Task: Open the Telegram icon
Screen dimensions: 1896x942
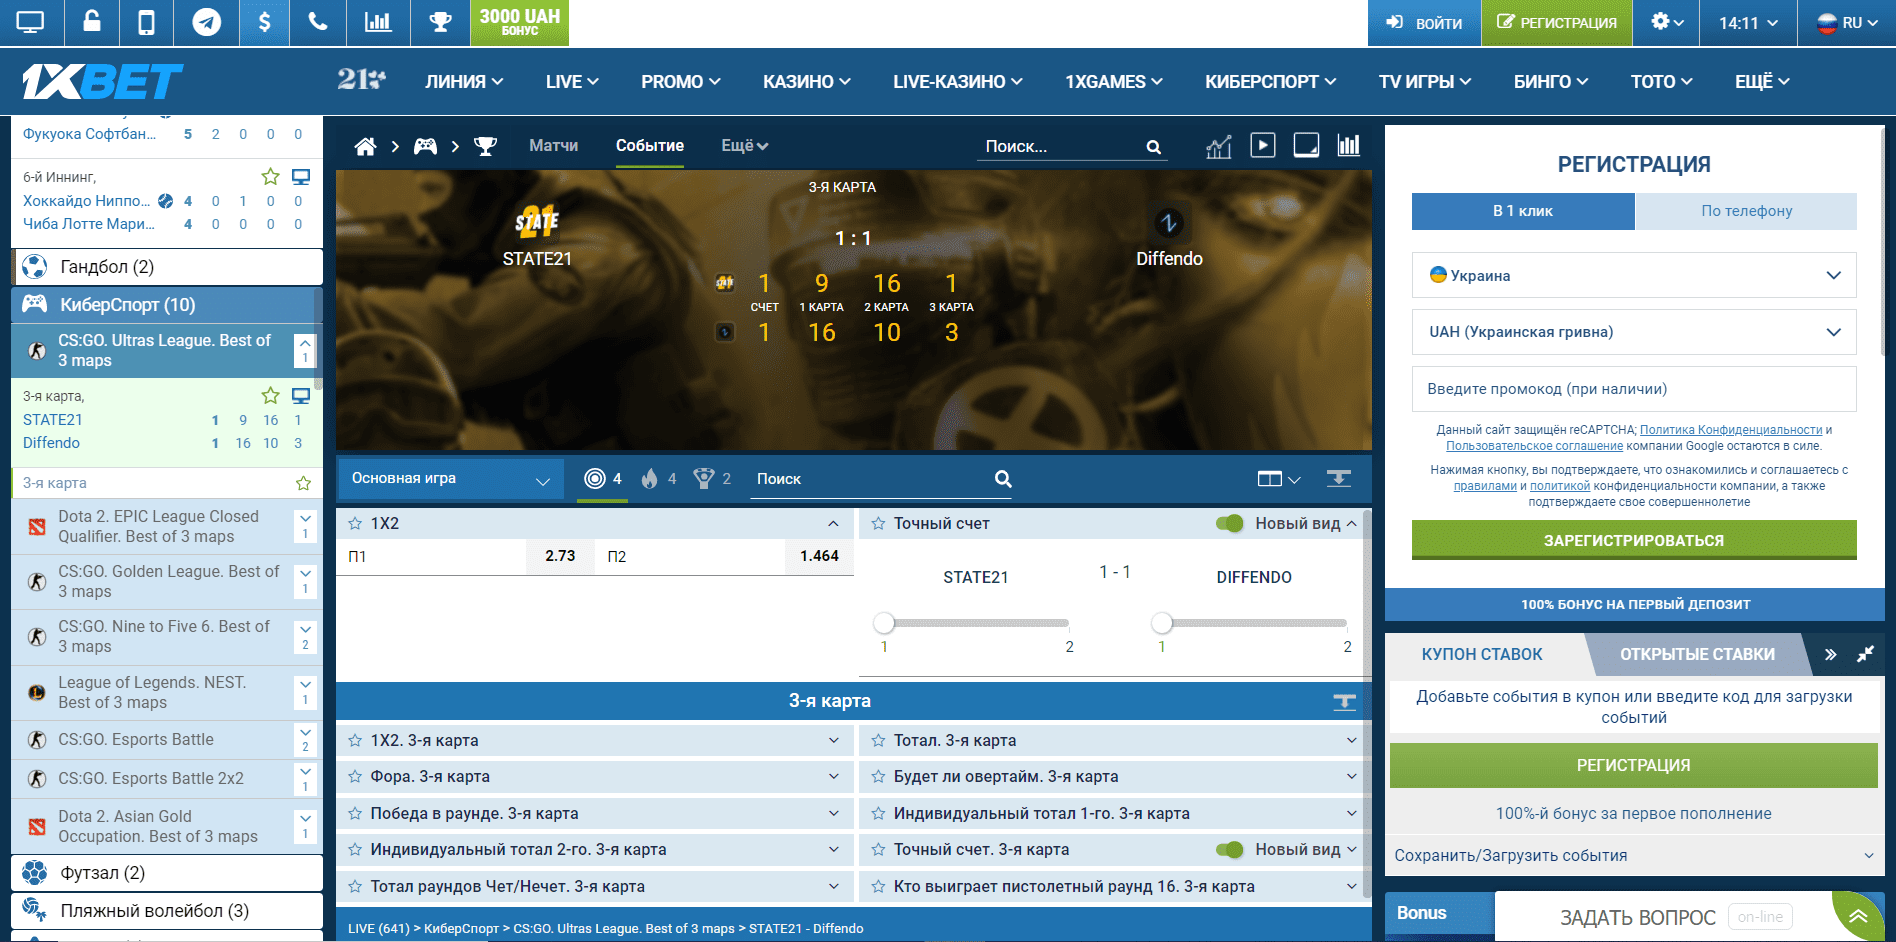Action: tap(207, 22)
